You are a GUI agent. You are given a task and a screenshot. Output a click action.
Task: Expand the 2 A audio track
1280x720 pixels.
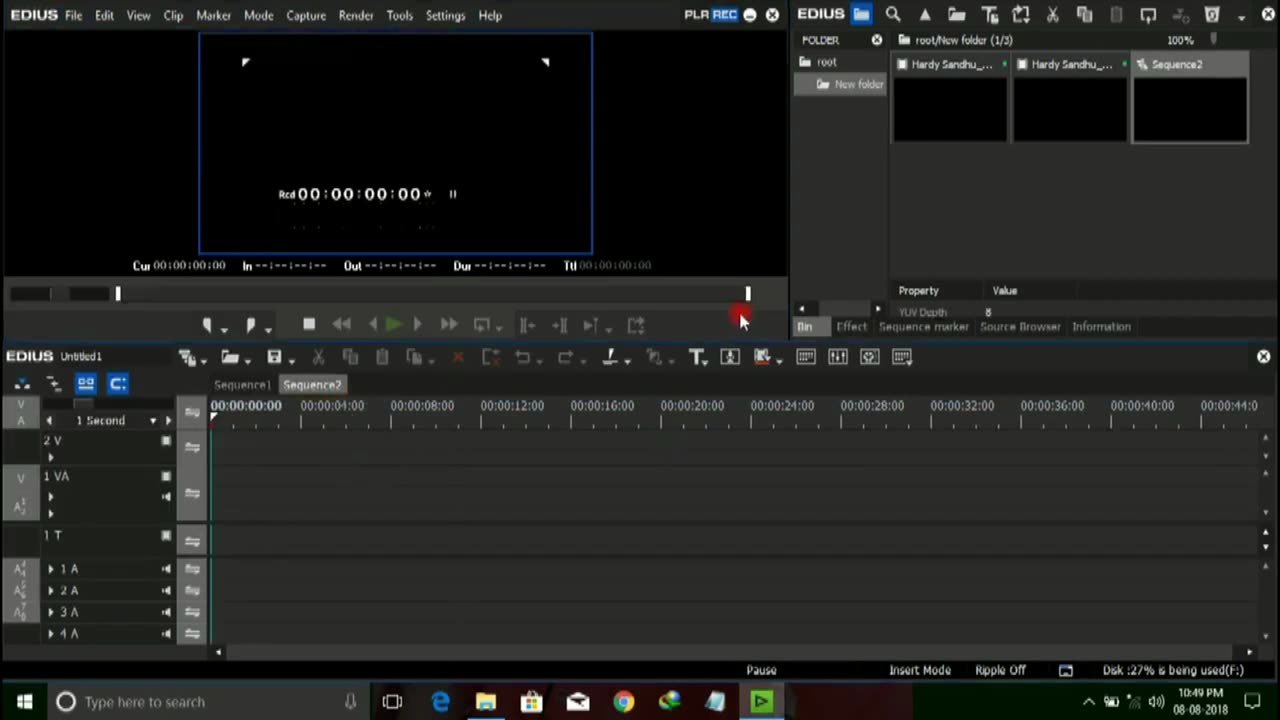pyautogui.click(x=51, y=591)
